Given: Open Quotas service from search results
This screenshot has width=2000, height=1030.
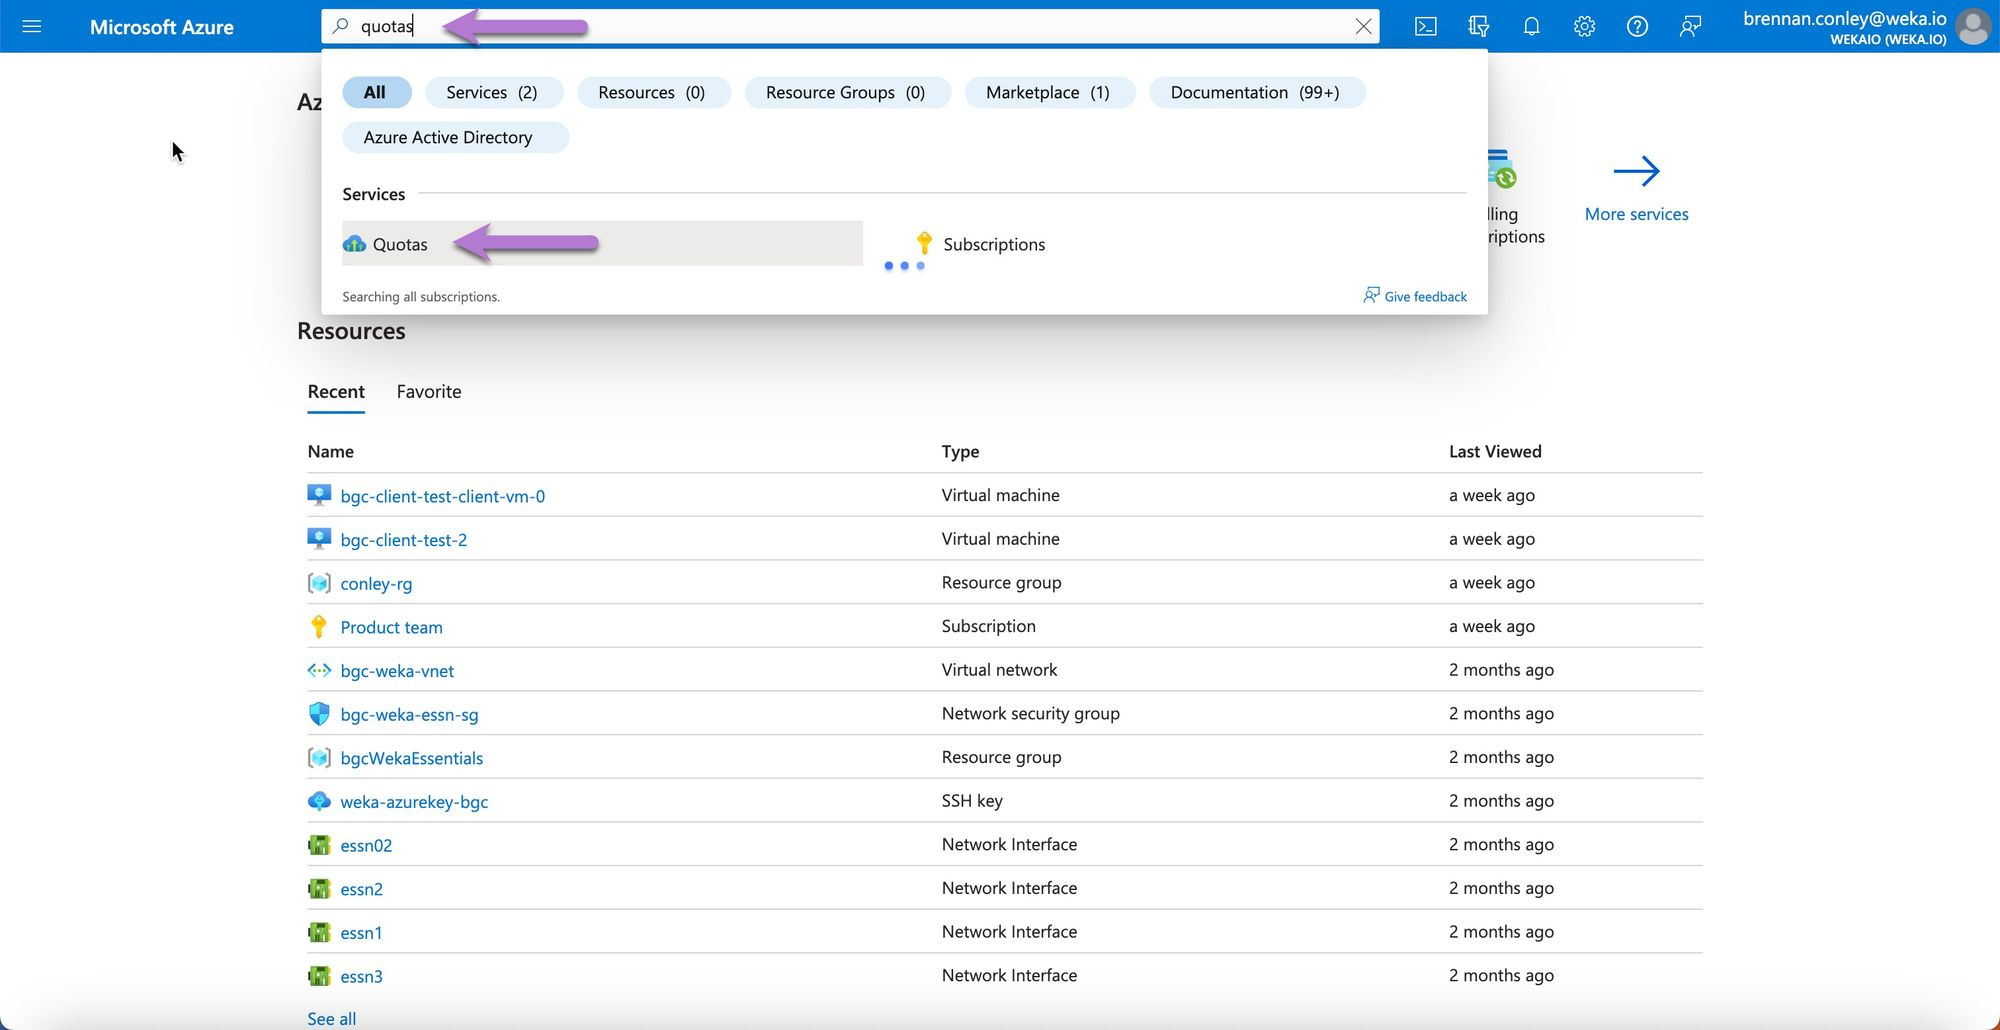Looking at the screenshot, I should (x=400, y=244).
